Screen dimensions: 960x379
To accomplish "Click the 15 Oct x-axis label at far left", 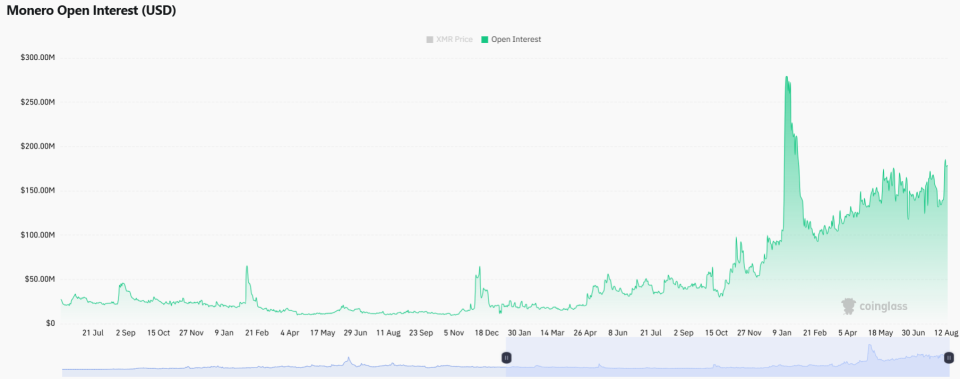I will point(158,333).
